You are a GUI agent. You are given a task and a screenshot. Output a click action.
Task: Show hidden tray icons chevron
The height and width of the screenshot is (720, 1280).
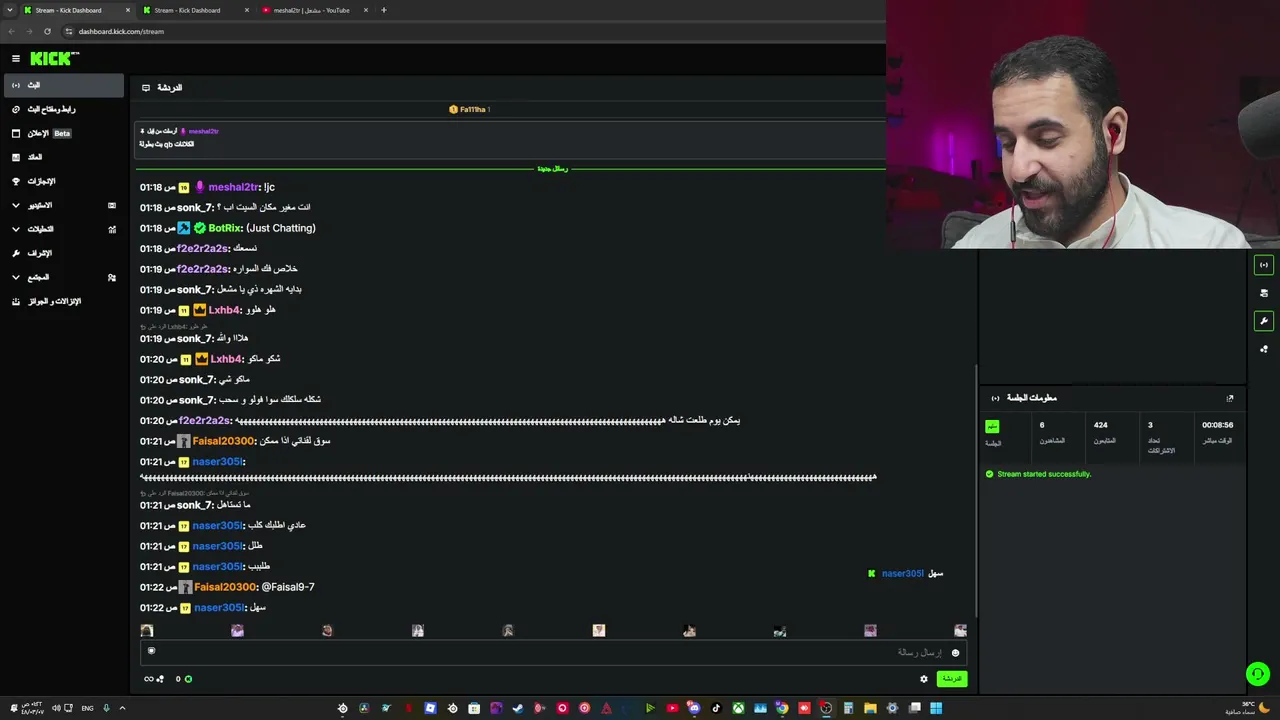coord(122,708)
